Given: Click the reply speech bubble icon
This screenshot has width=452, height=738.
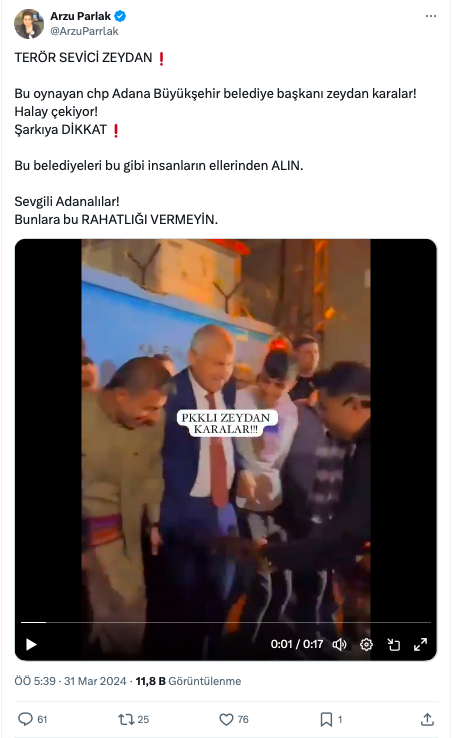Looking at the screenshot, I should [x=25, y=719].
